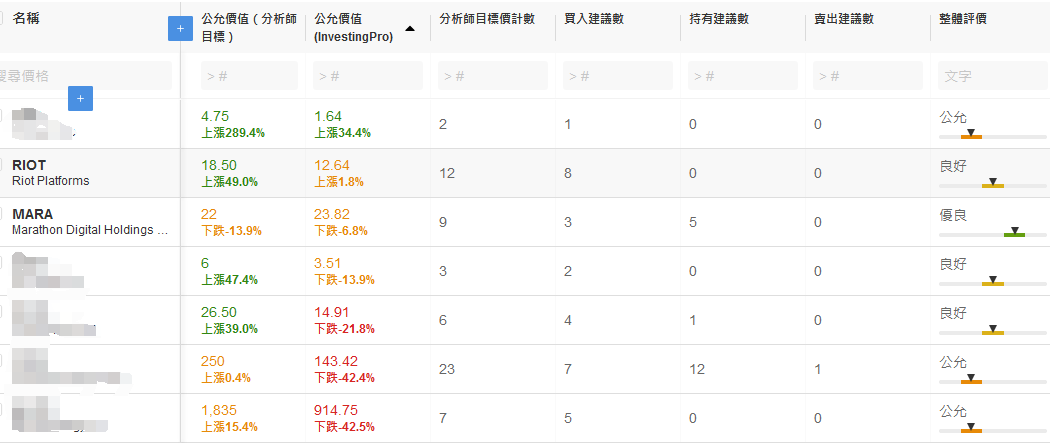Screen dimensions: 1050x443
Task: Click filter box under 持有建議數
Action: pos(742,76)
